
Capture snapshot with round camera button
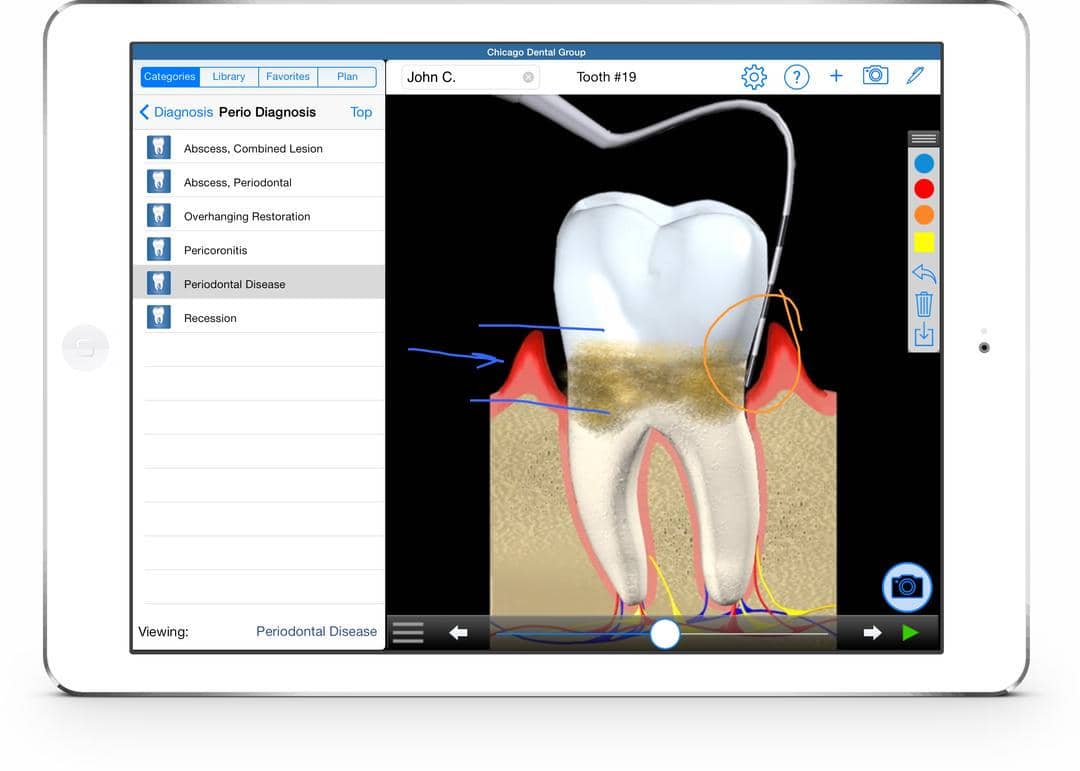point(907,587)
